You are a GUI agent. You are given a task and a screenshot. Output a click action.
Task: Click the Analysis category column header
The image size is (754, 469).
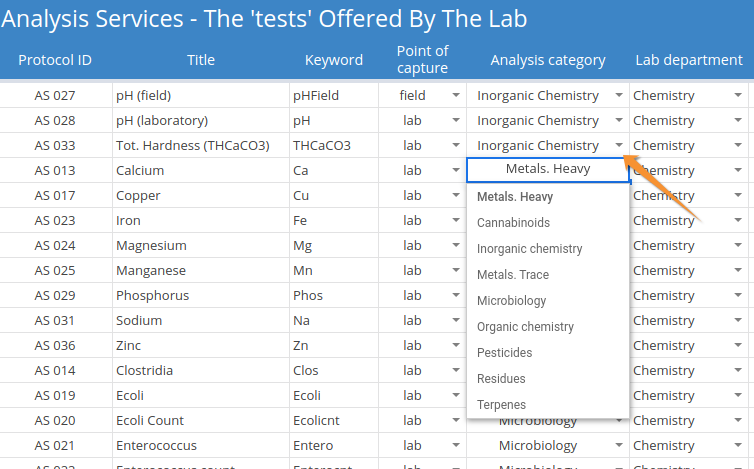tap(547, 60)
